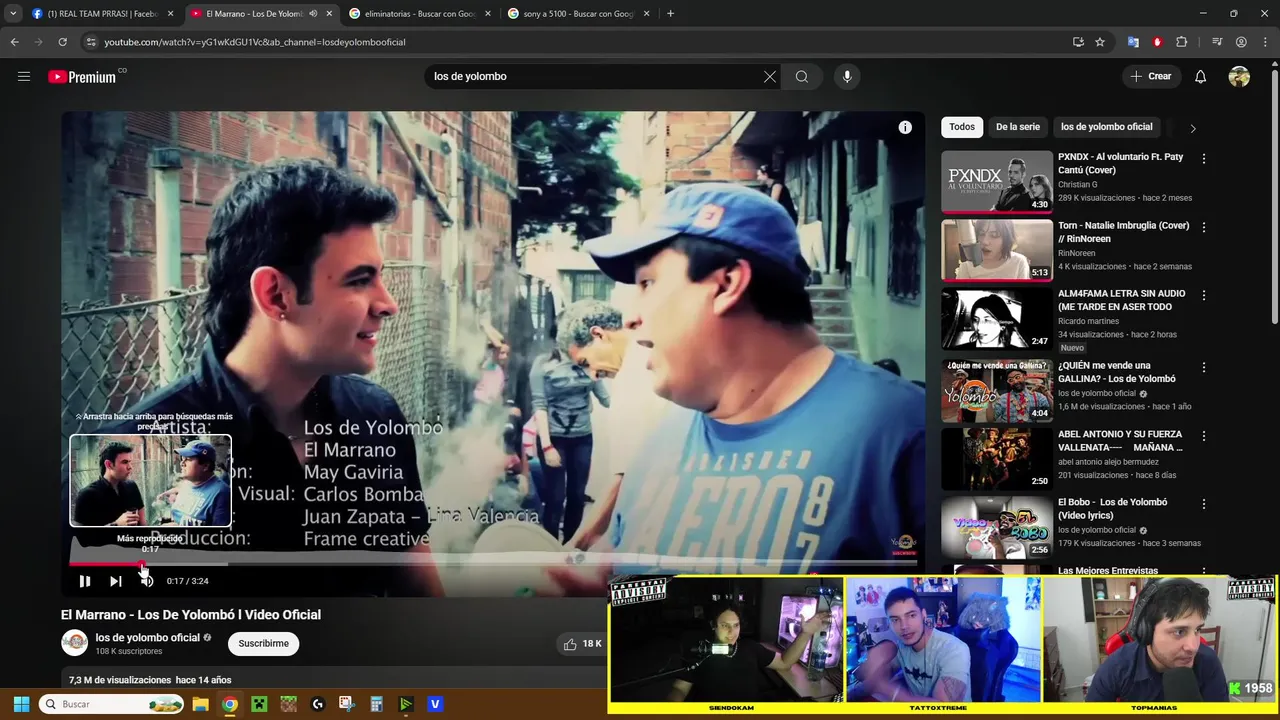Screen dimensions: 1280x720
Task: Go to YouTube Premium home logo
Action: pyautogui.click(x=83, y=77)
